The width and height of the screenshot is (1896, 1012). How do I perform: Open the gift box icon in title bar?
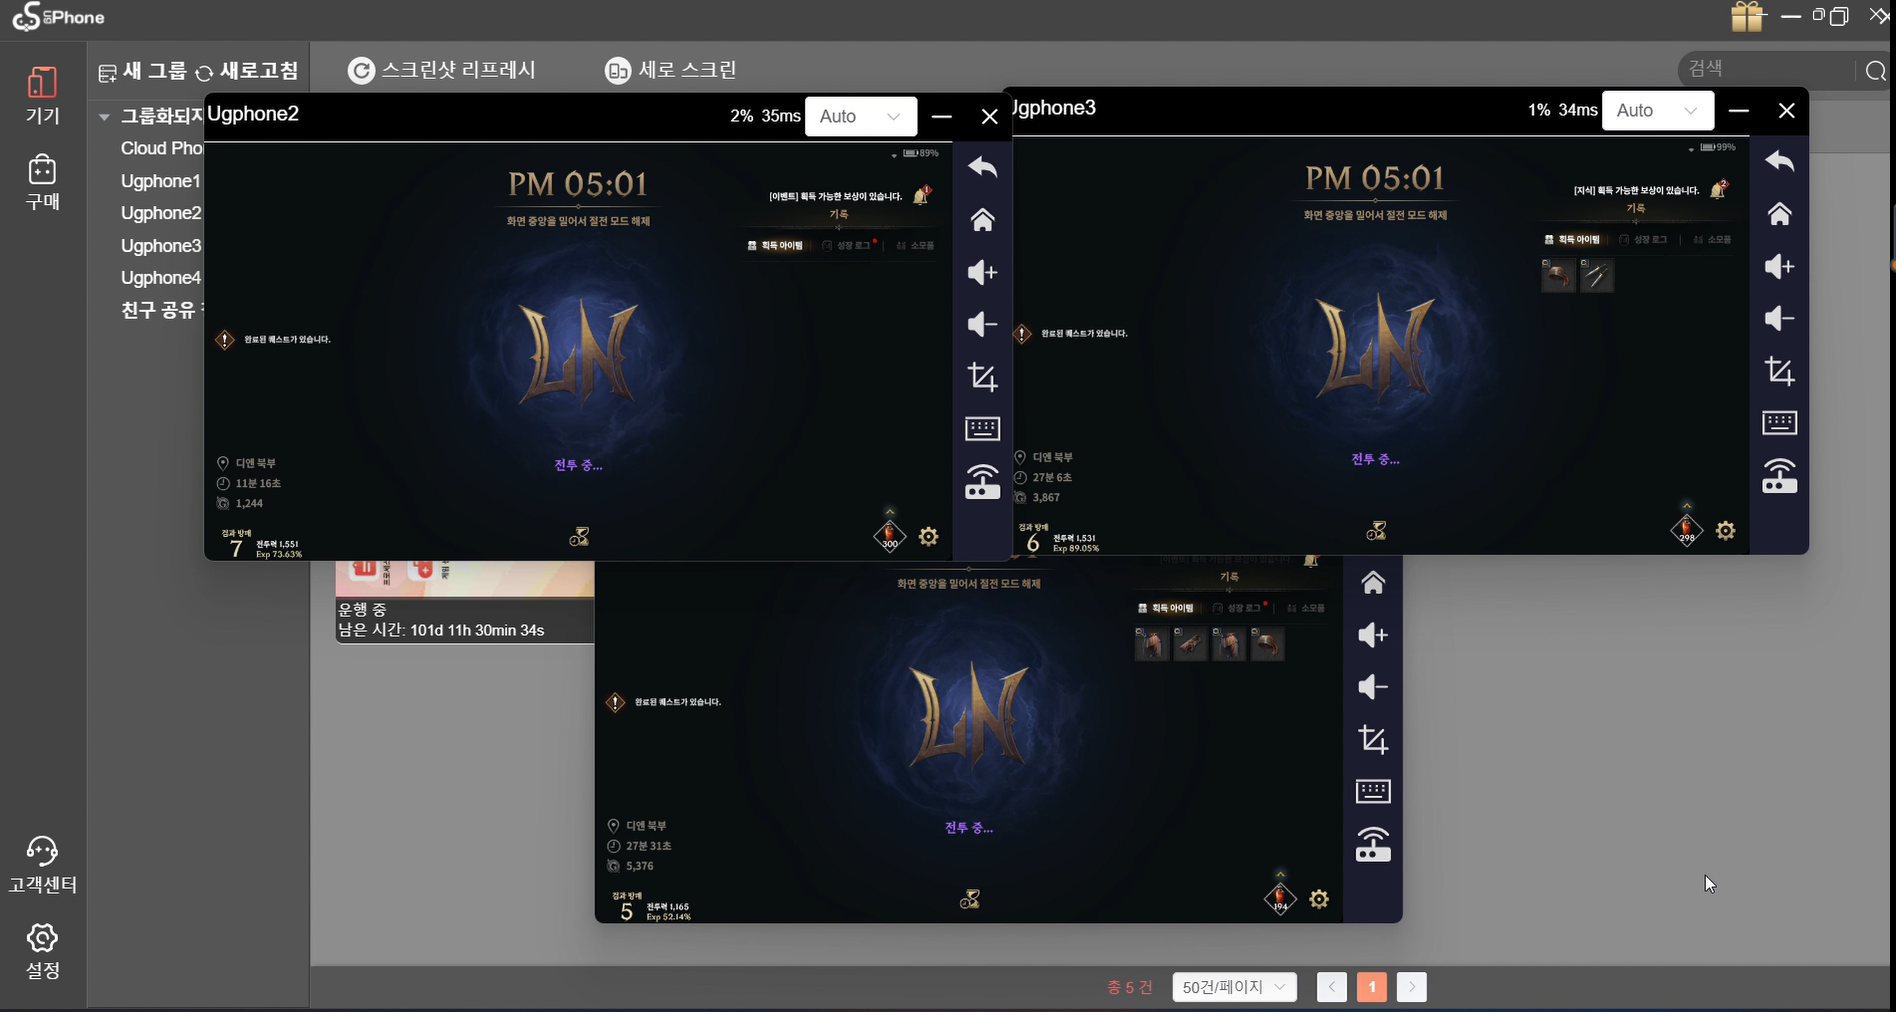click(1748, 16)
